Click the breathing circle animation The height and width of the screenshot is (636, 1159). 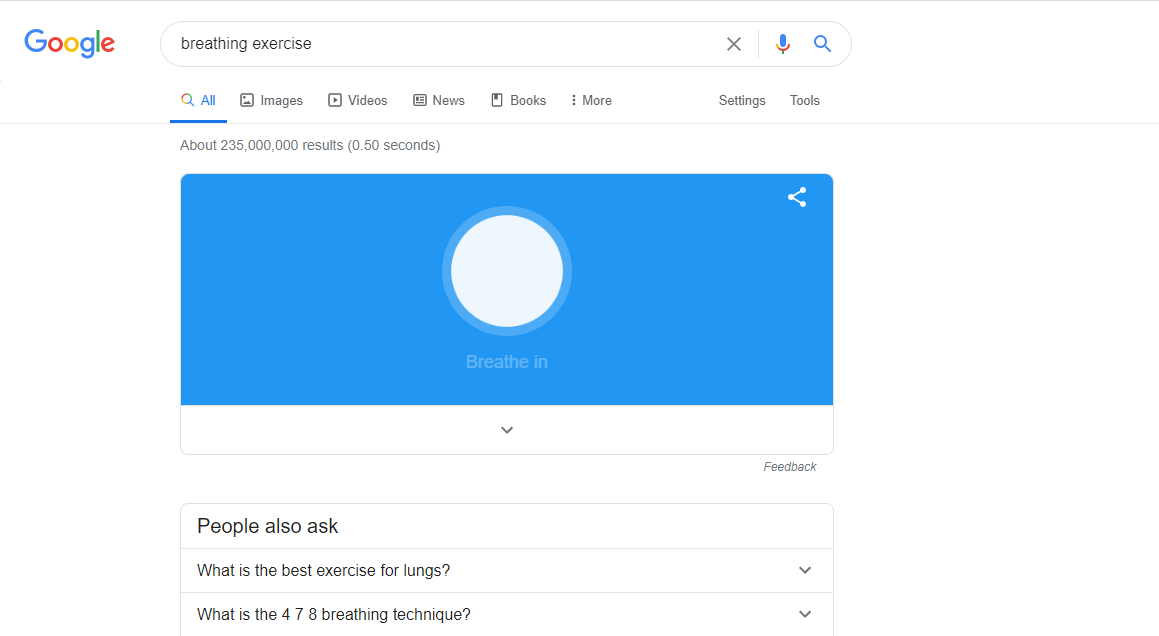coord(507,271)
